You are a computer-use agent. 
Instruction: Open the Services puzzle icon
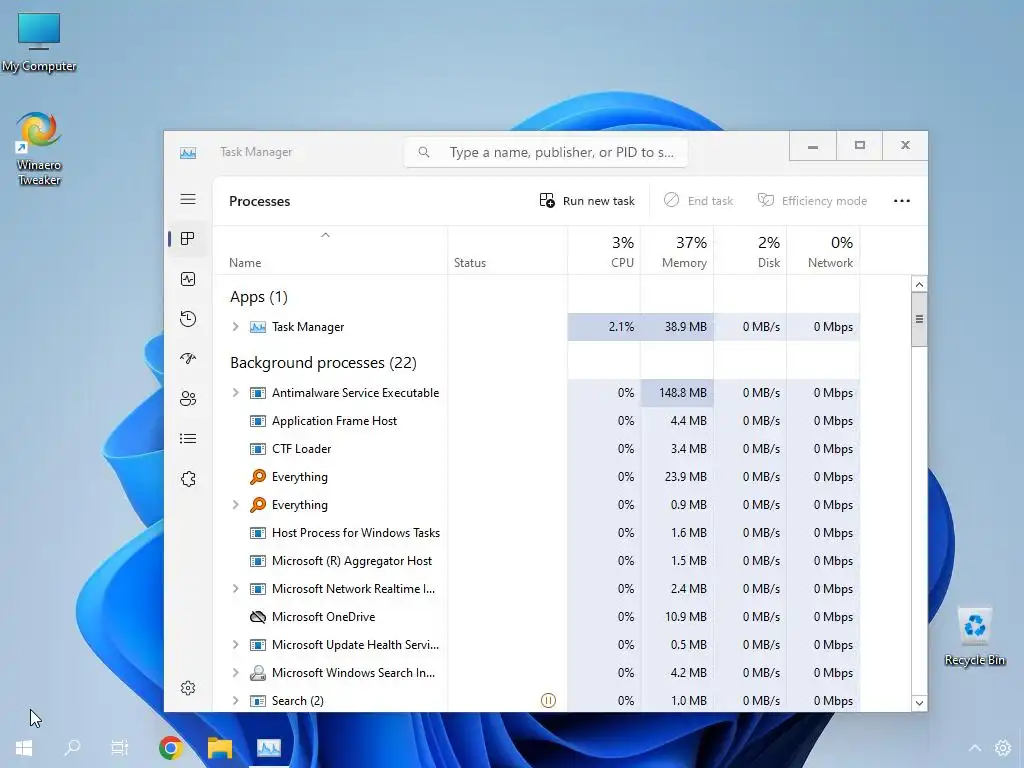click(x=188, y=479)
